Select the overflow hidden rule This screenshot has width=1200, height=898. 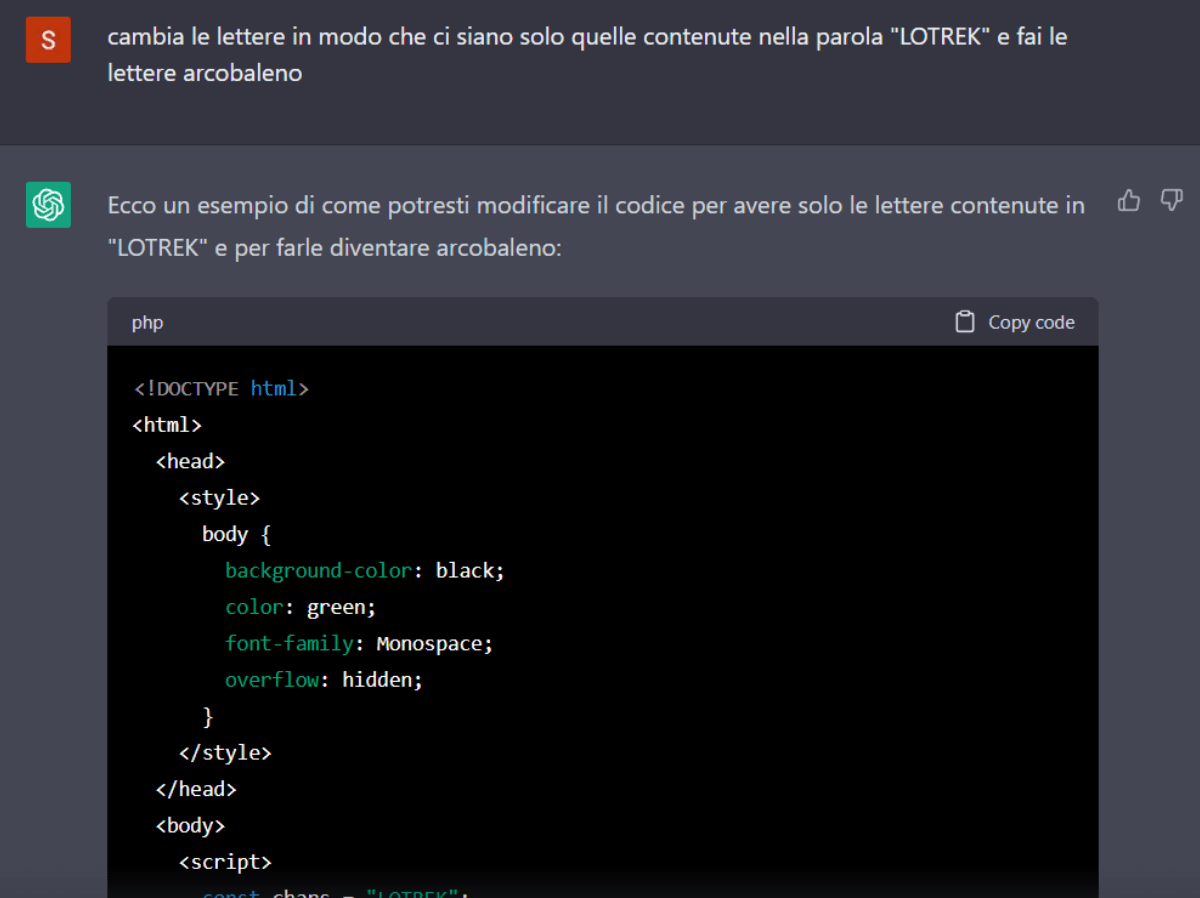click(x=322, y=679)
